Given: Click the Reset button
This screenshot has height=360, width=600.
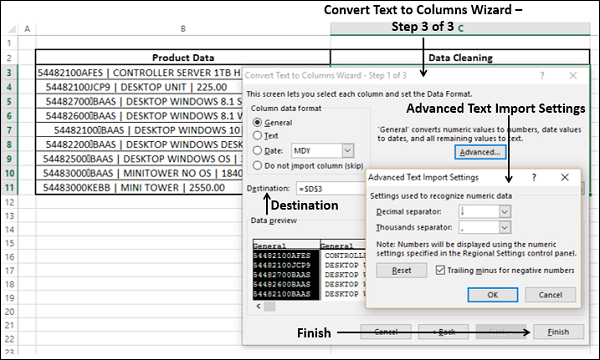Looking at the screenshot, I should tap(401, 270).
